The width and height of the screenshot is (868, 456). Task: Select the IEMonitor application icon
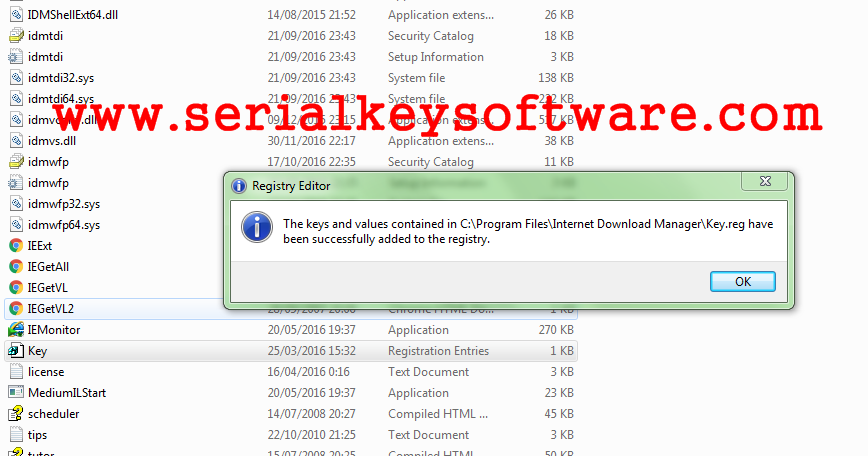coord(16,330)
